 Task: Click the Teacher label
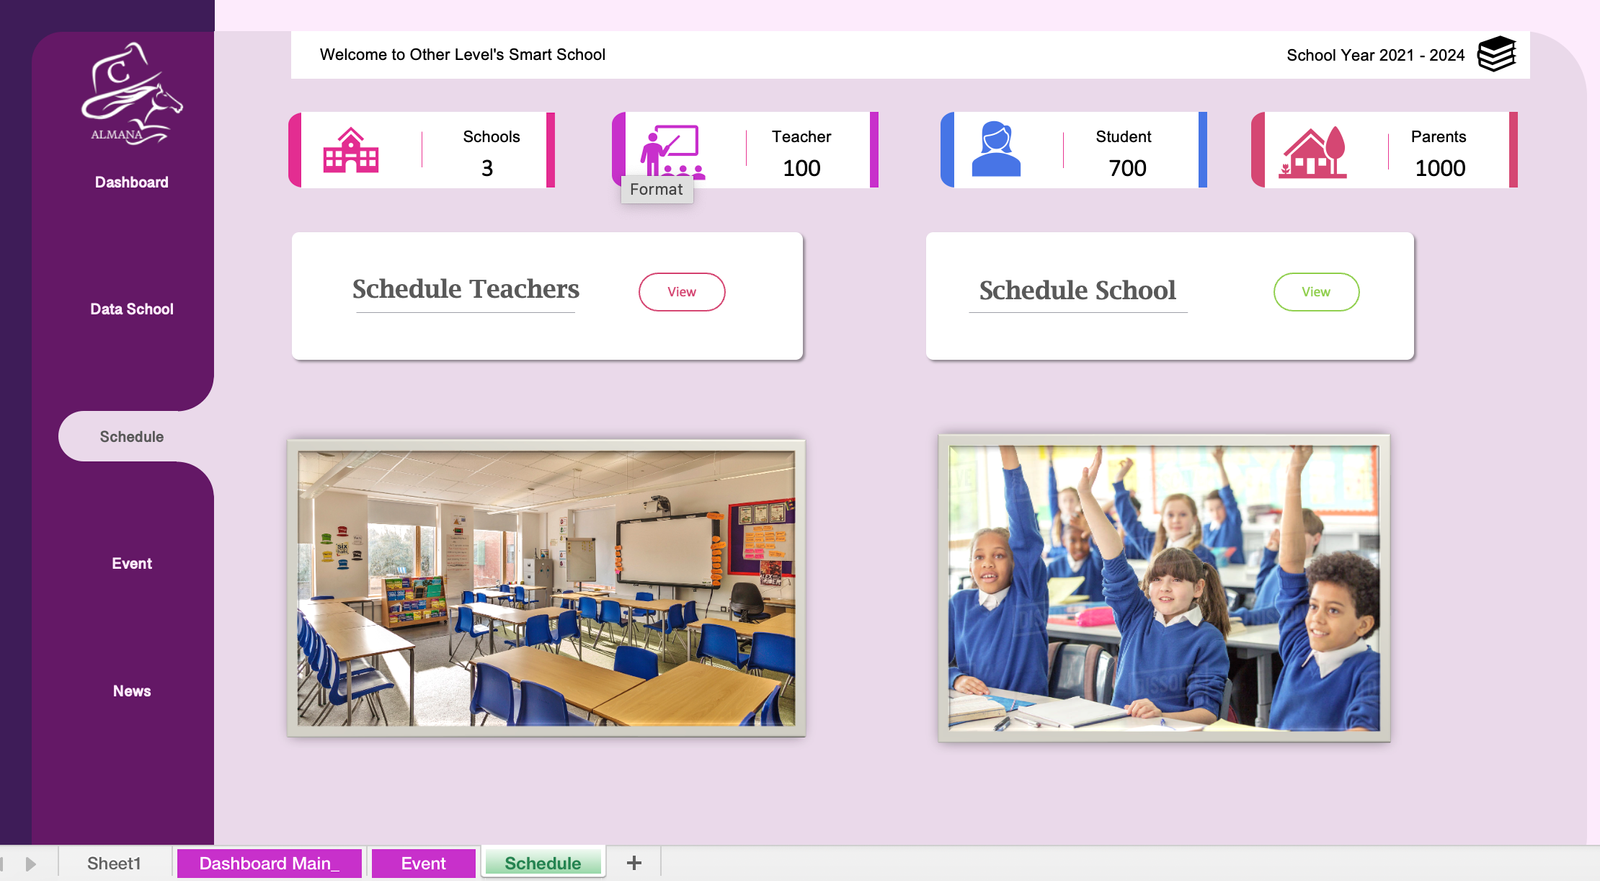pyautogui.click(x=801, y=137)
